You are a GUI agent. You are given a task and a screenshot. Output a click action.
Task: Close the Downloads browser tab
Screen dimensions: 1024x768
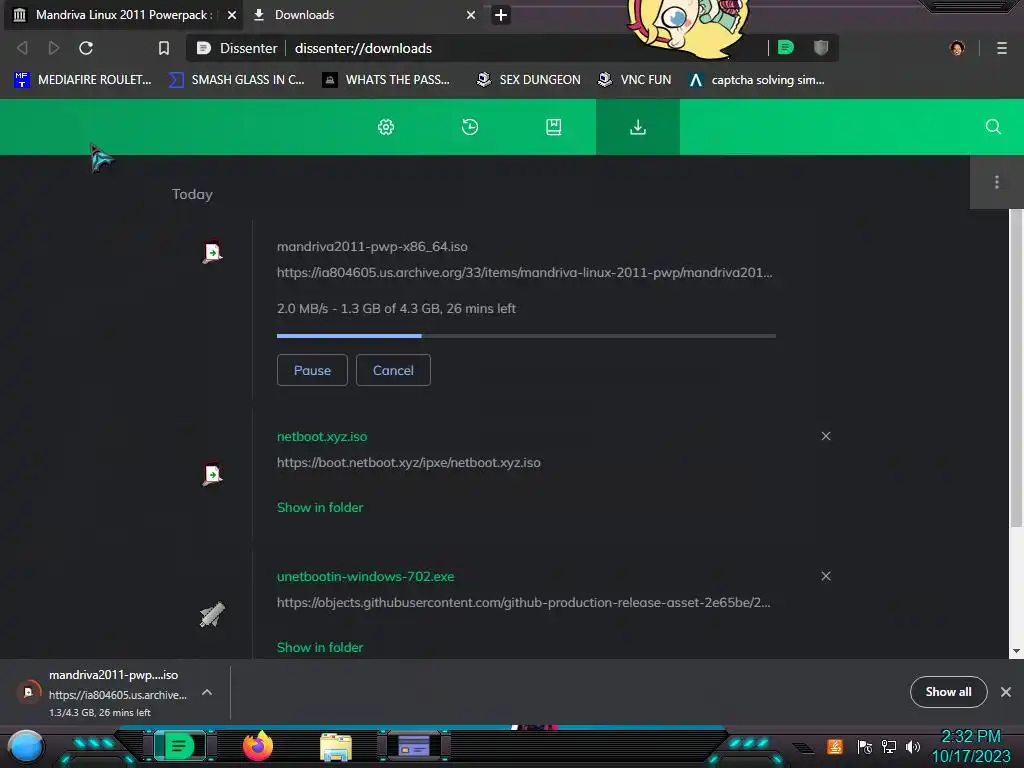[x=471, y=15]
